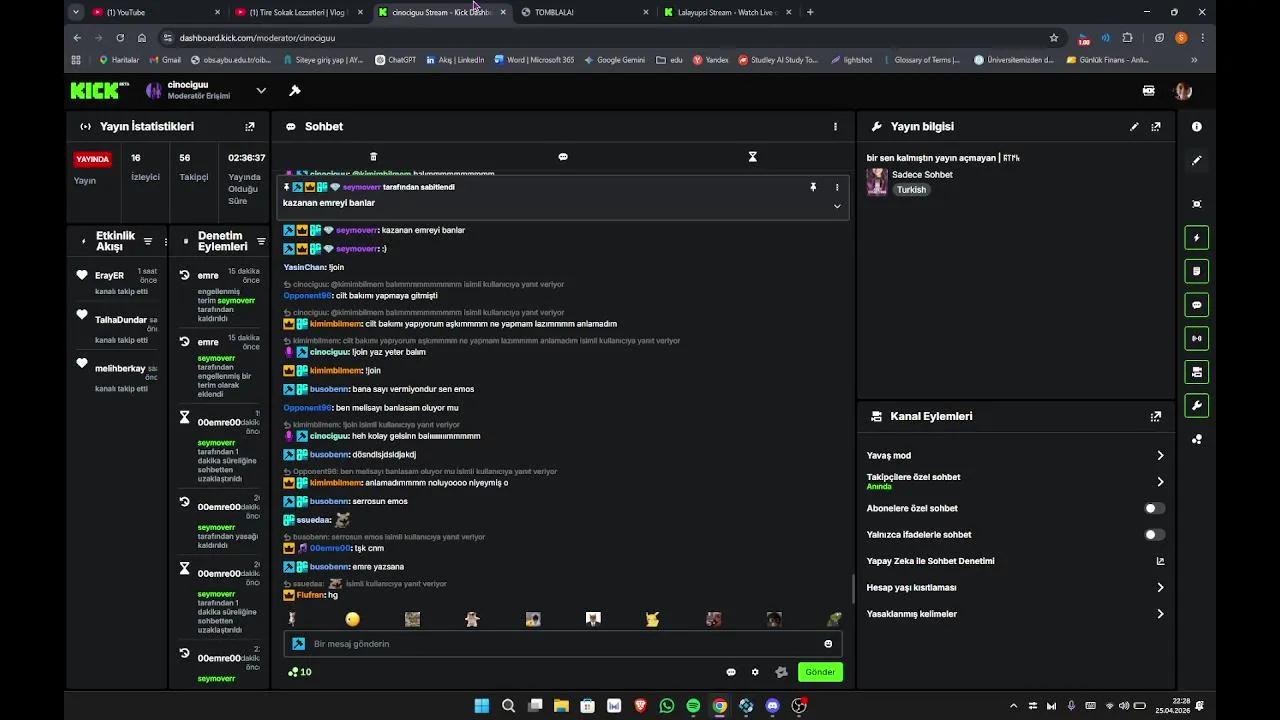Viewport: 1280px width, 720px height.
Task: Click the chat bubble icon beside settings gear
Action: 731,672
